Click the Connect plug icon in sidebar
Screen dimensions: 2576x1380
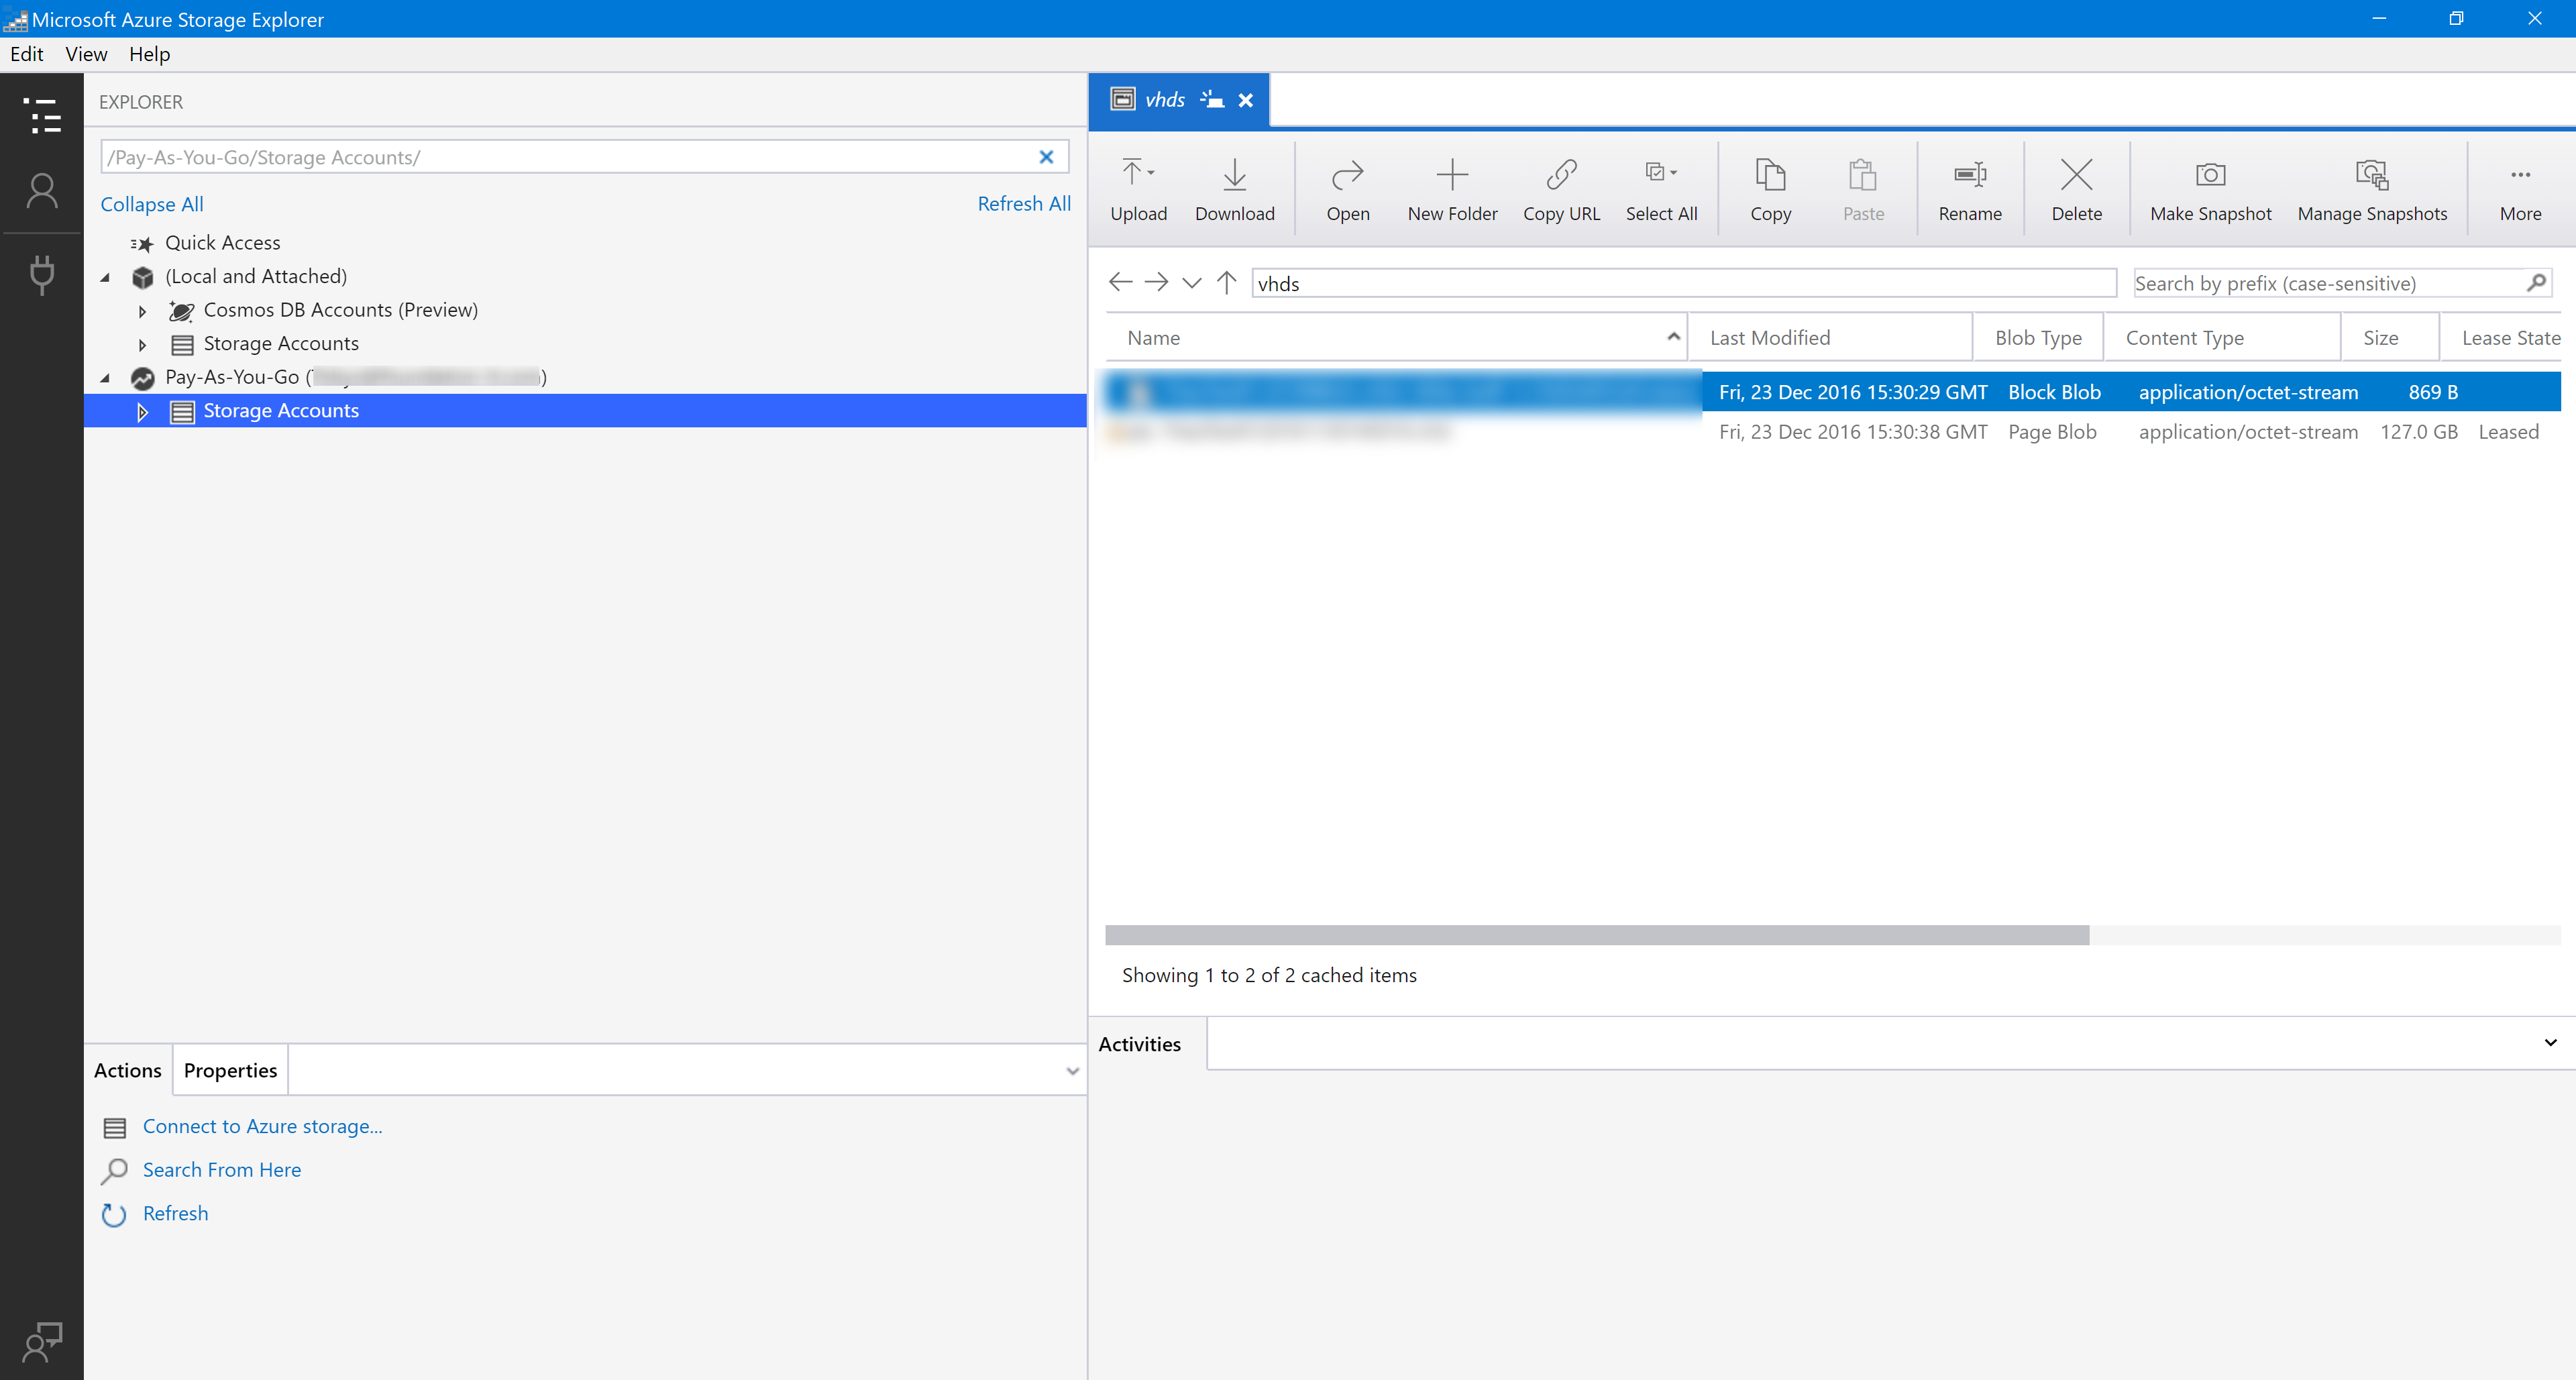tap(42, 274)
